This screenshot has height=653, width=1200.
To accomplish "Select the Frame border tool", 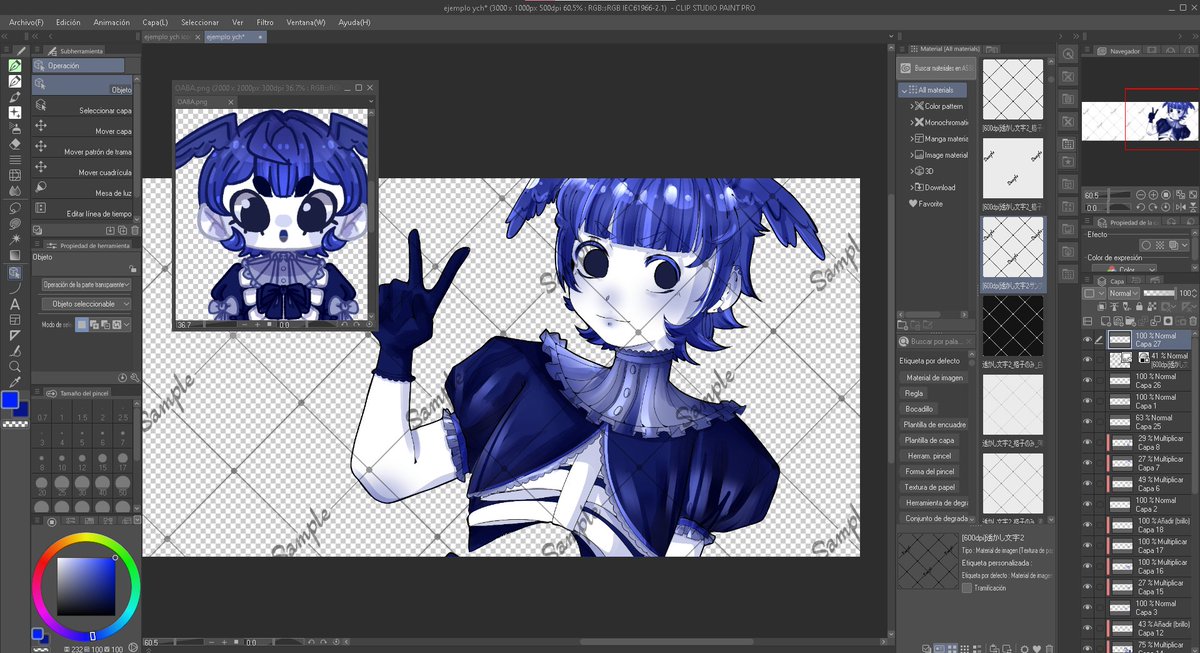I will click(x=15, y=319).
